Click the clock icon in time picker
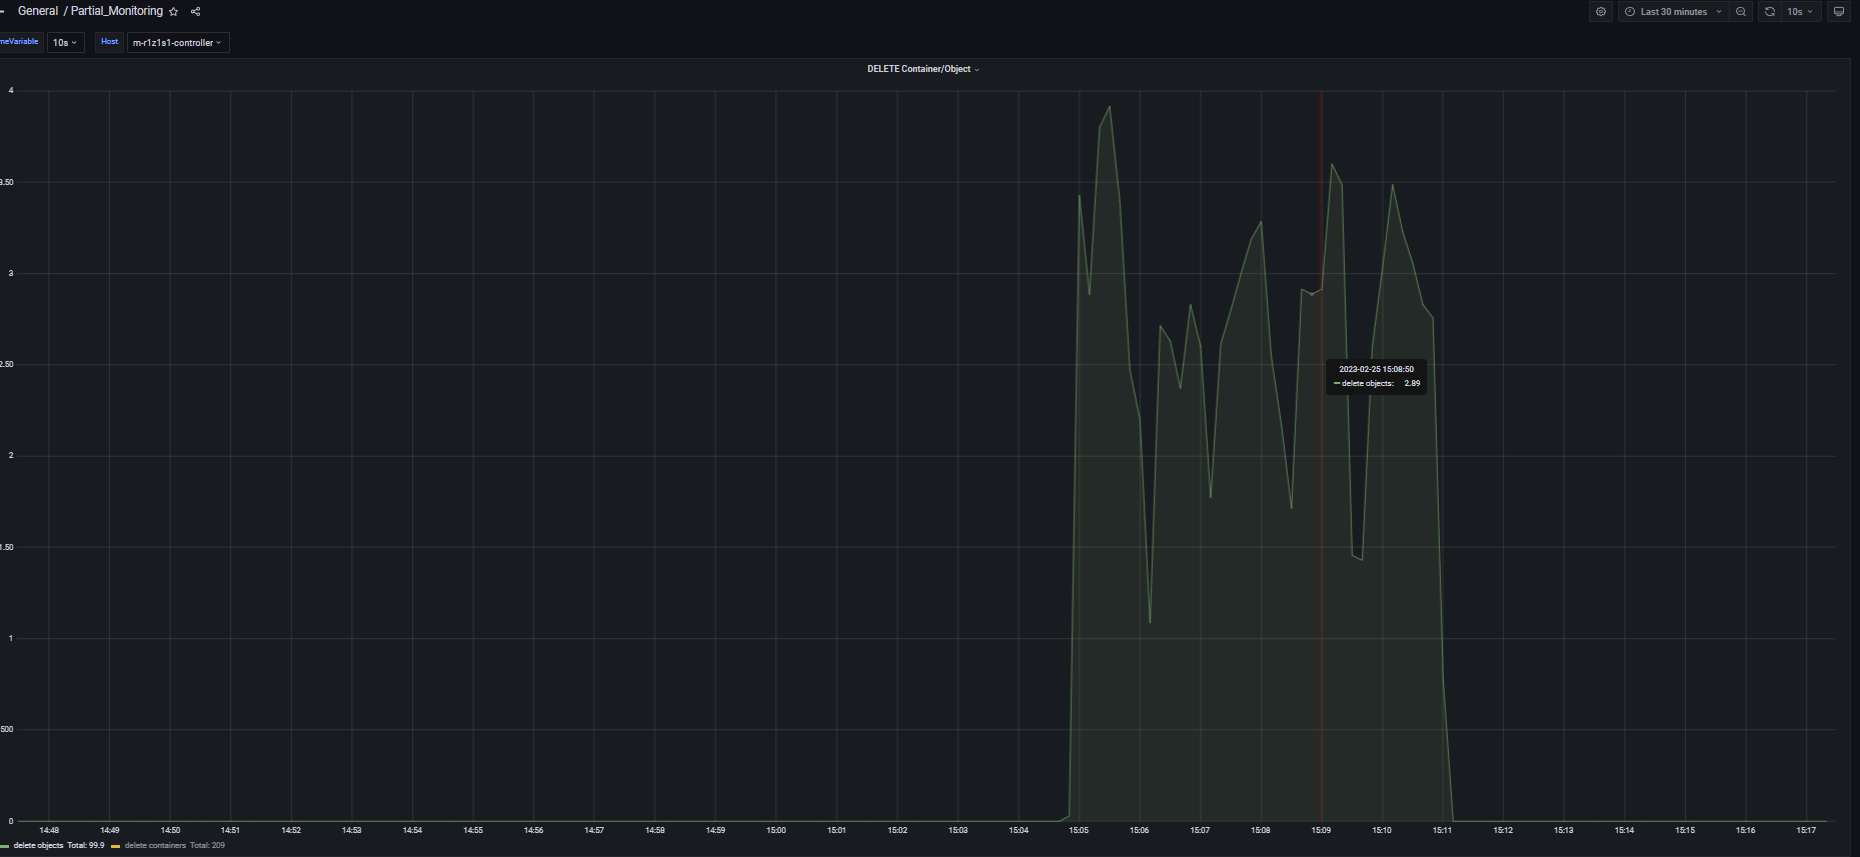The width and height of the screenshot is (1860, 857). (x=1630, y=12)
